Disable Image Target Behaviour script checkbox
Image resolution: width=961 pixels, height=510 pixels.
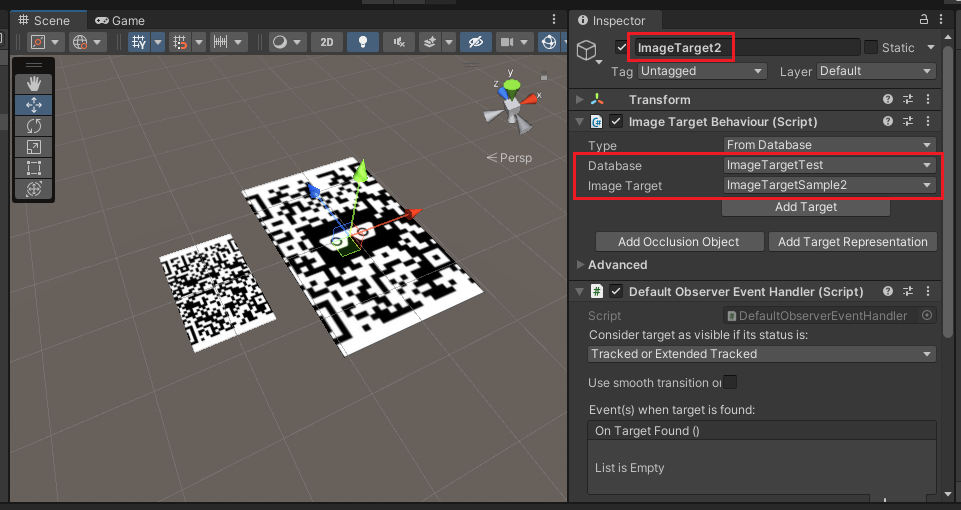coord(616,121)
